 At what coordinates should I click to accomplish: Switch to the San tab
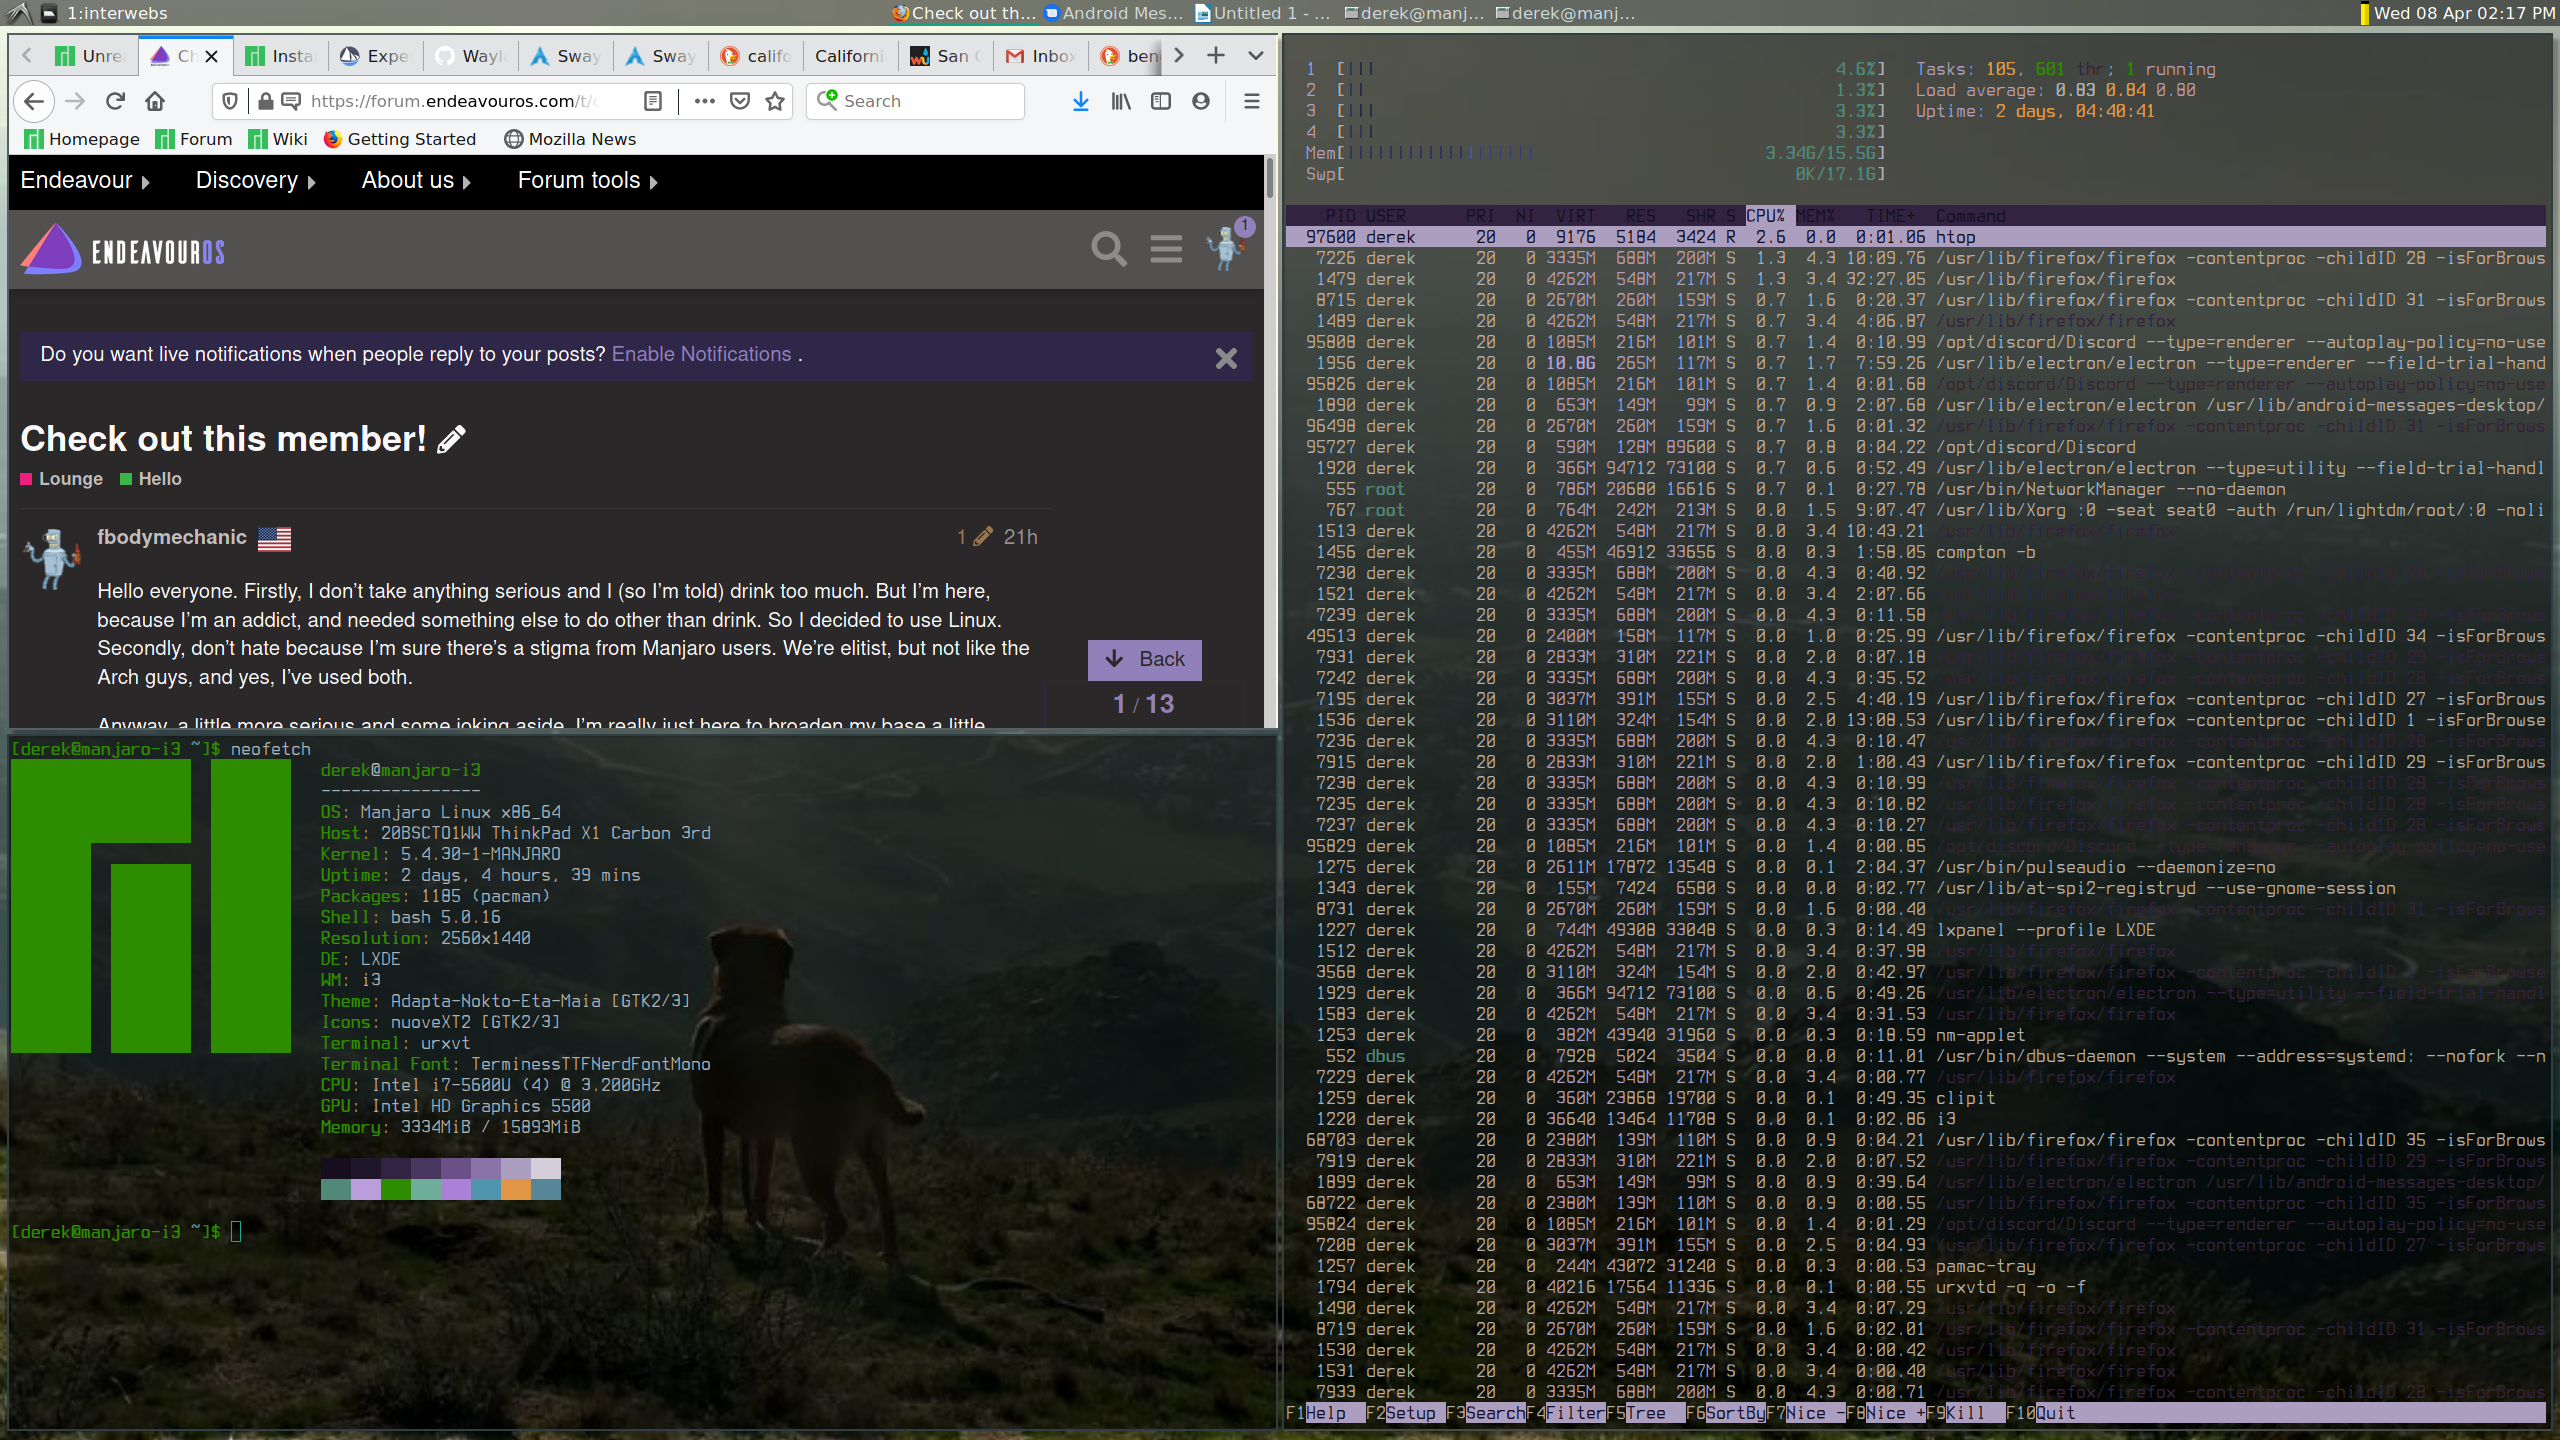(947, 56)
